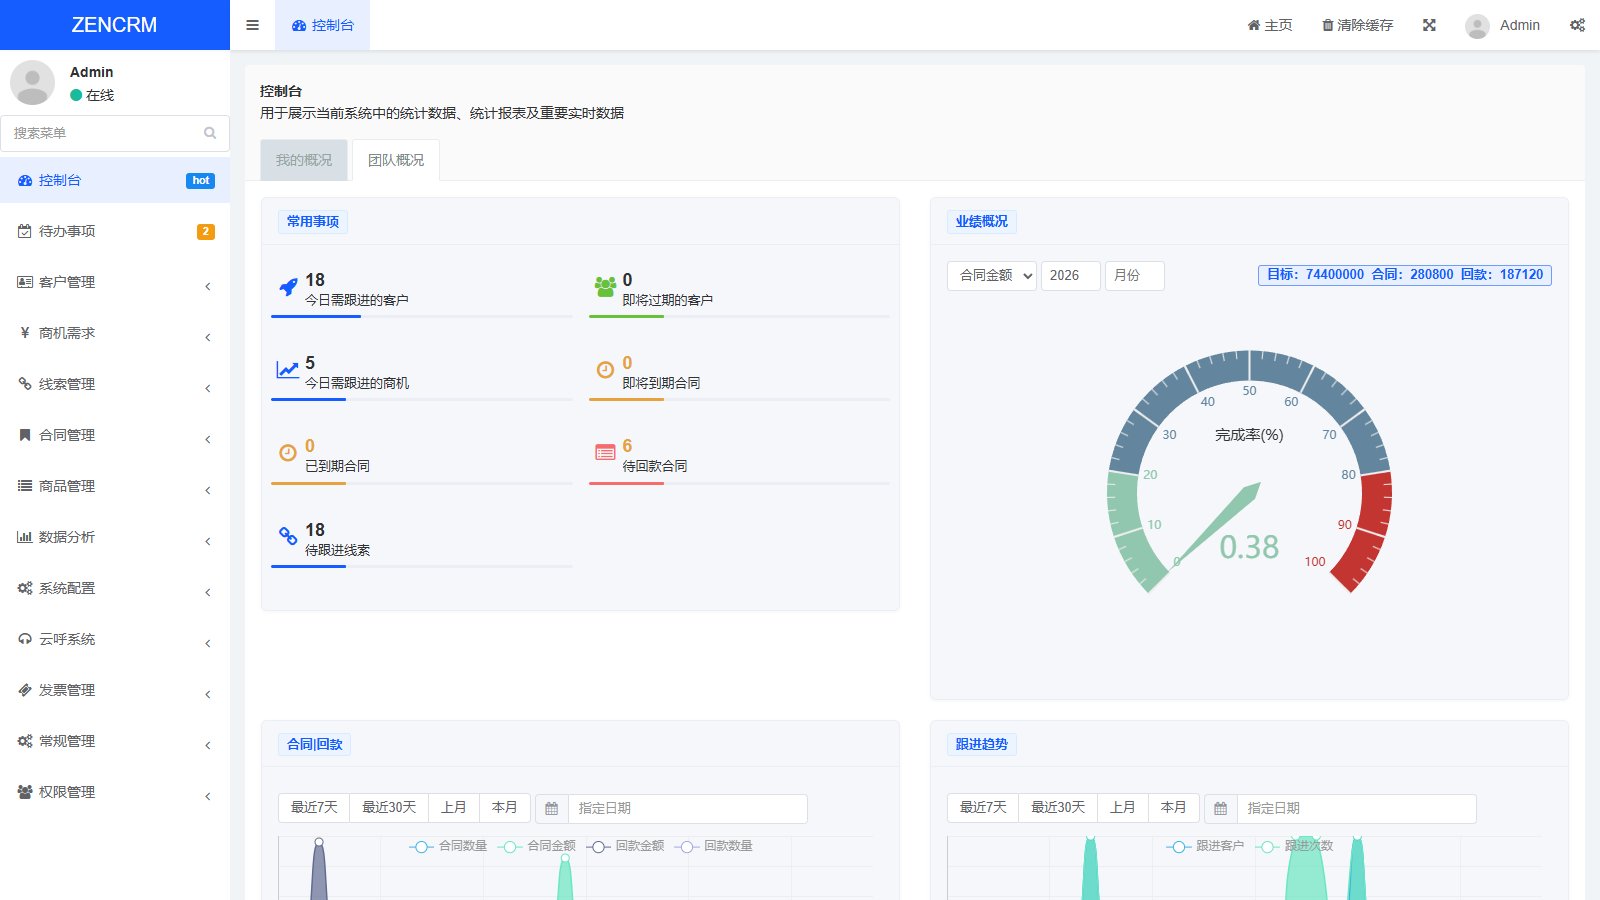Image resolution: width=1600 pixels, height=900 pixels.
Task: Click the trash icon 清除缓存
Action: [1357, 25]
